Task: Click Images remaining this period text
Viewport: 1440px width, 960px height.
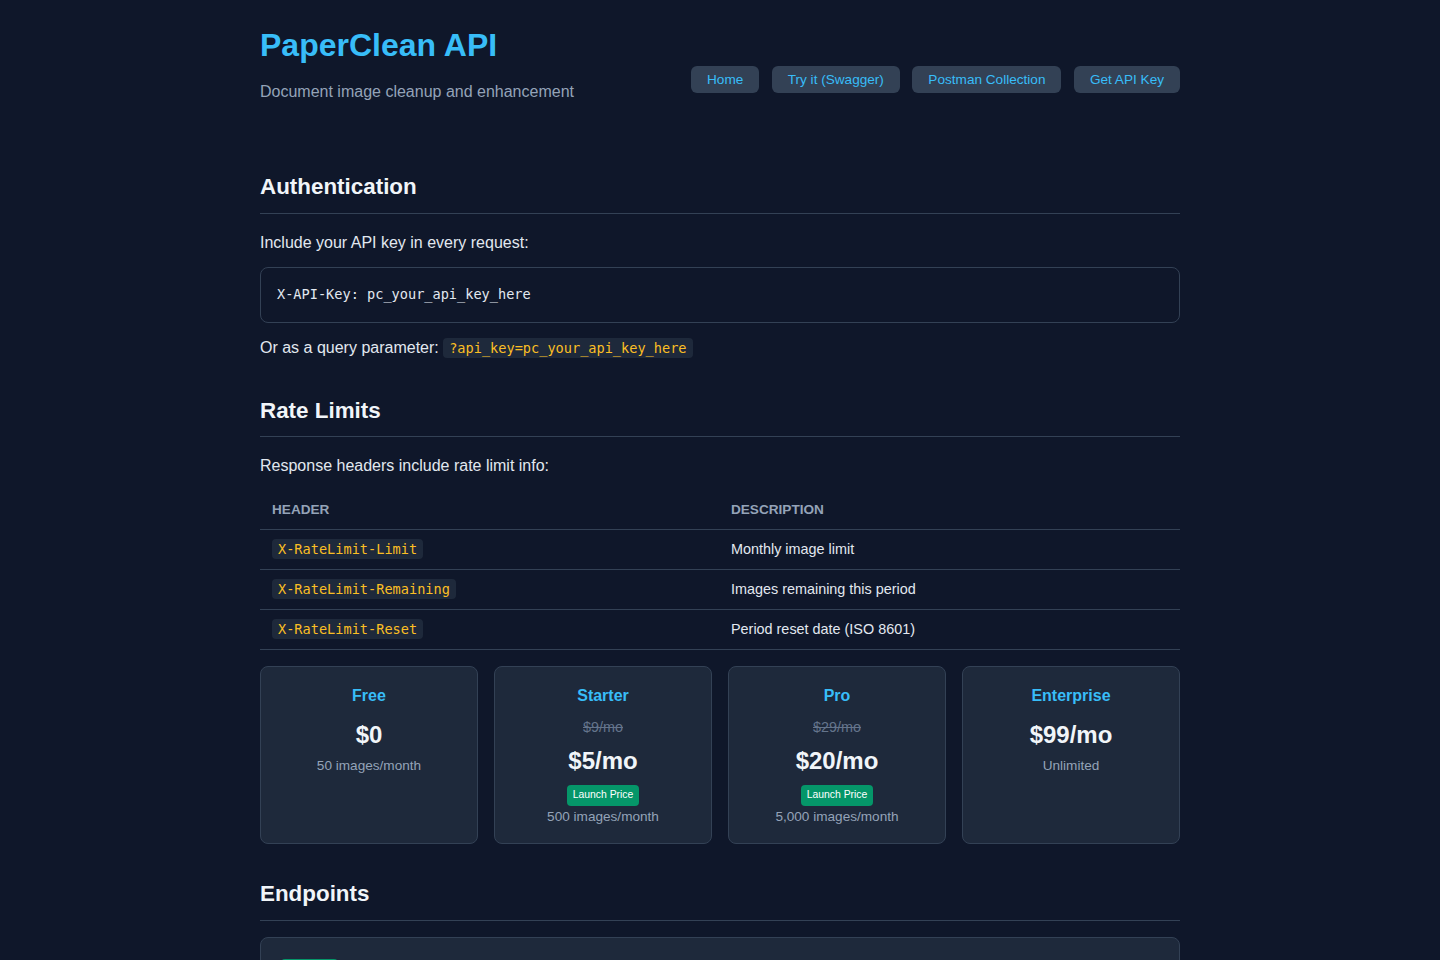Action: (x=823, y=589)
